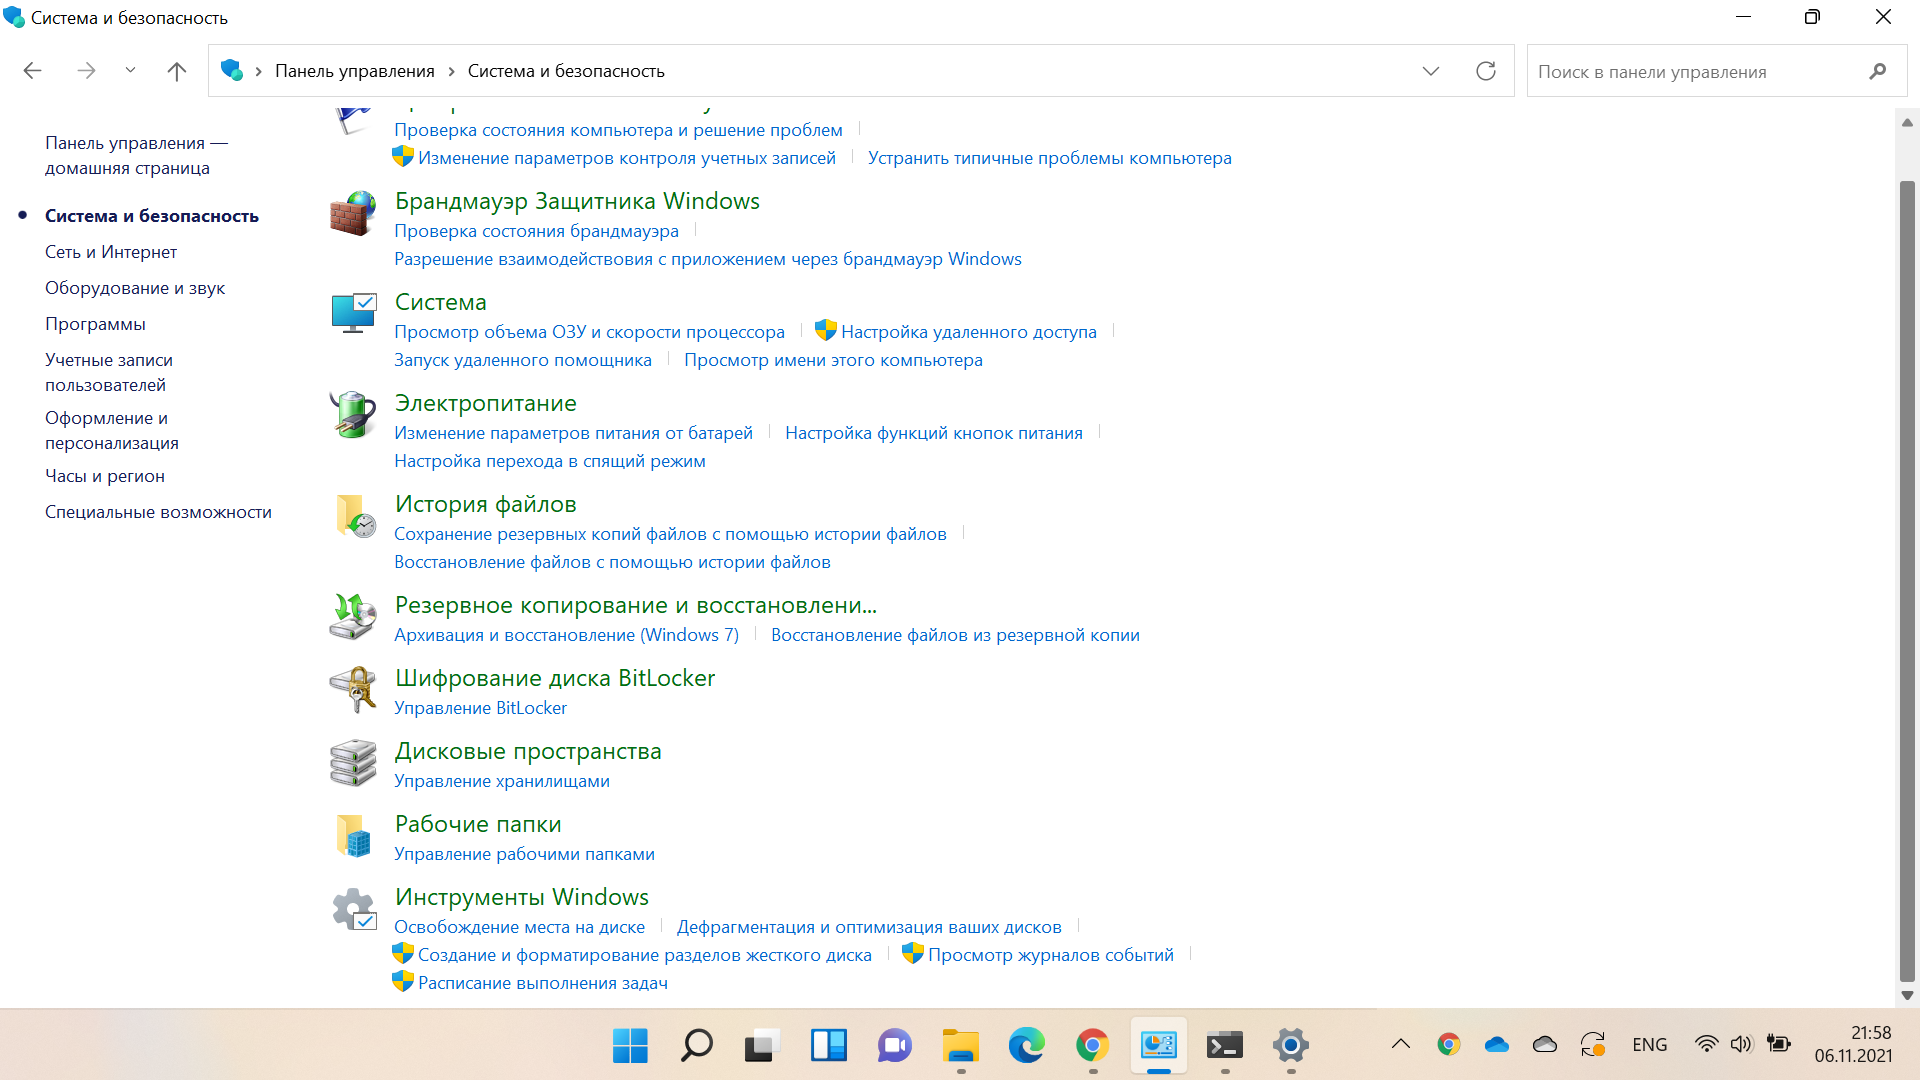Click the search magnifier in the search box
1920x1080 pixels.
1877,71
